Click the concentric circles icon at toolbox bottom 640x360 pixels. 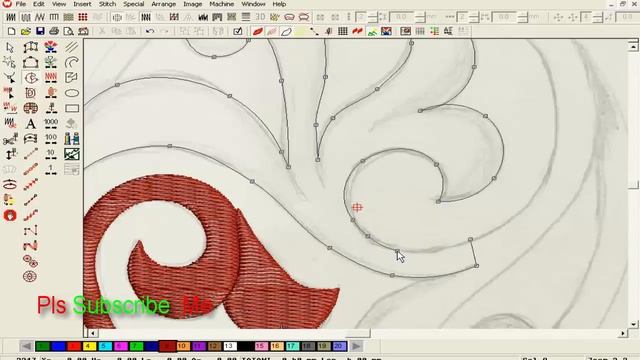(x=31, y=276)
